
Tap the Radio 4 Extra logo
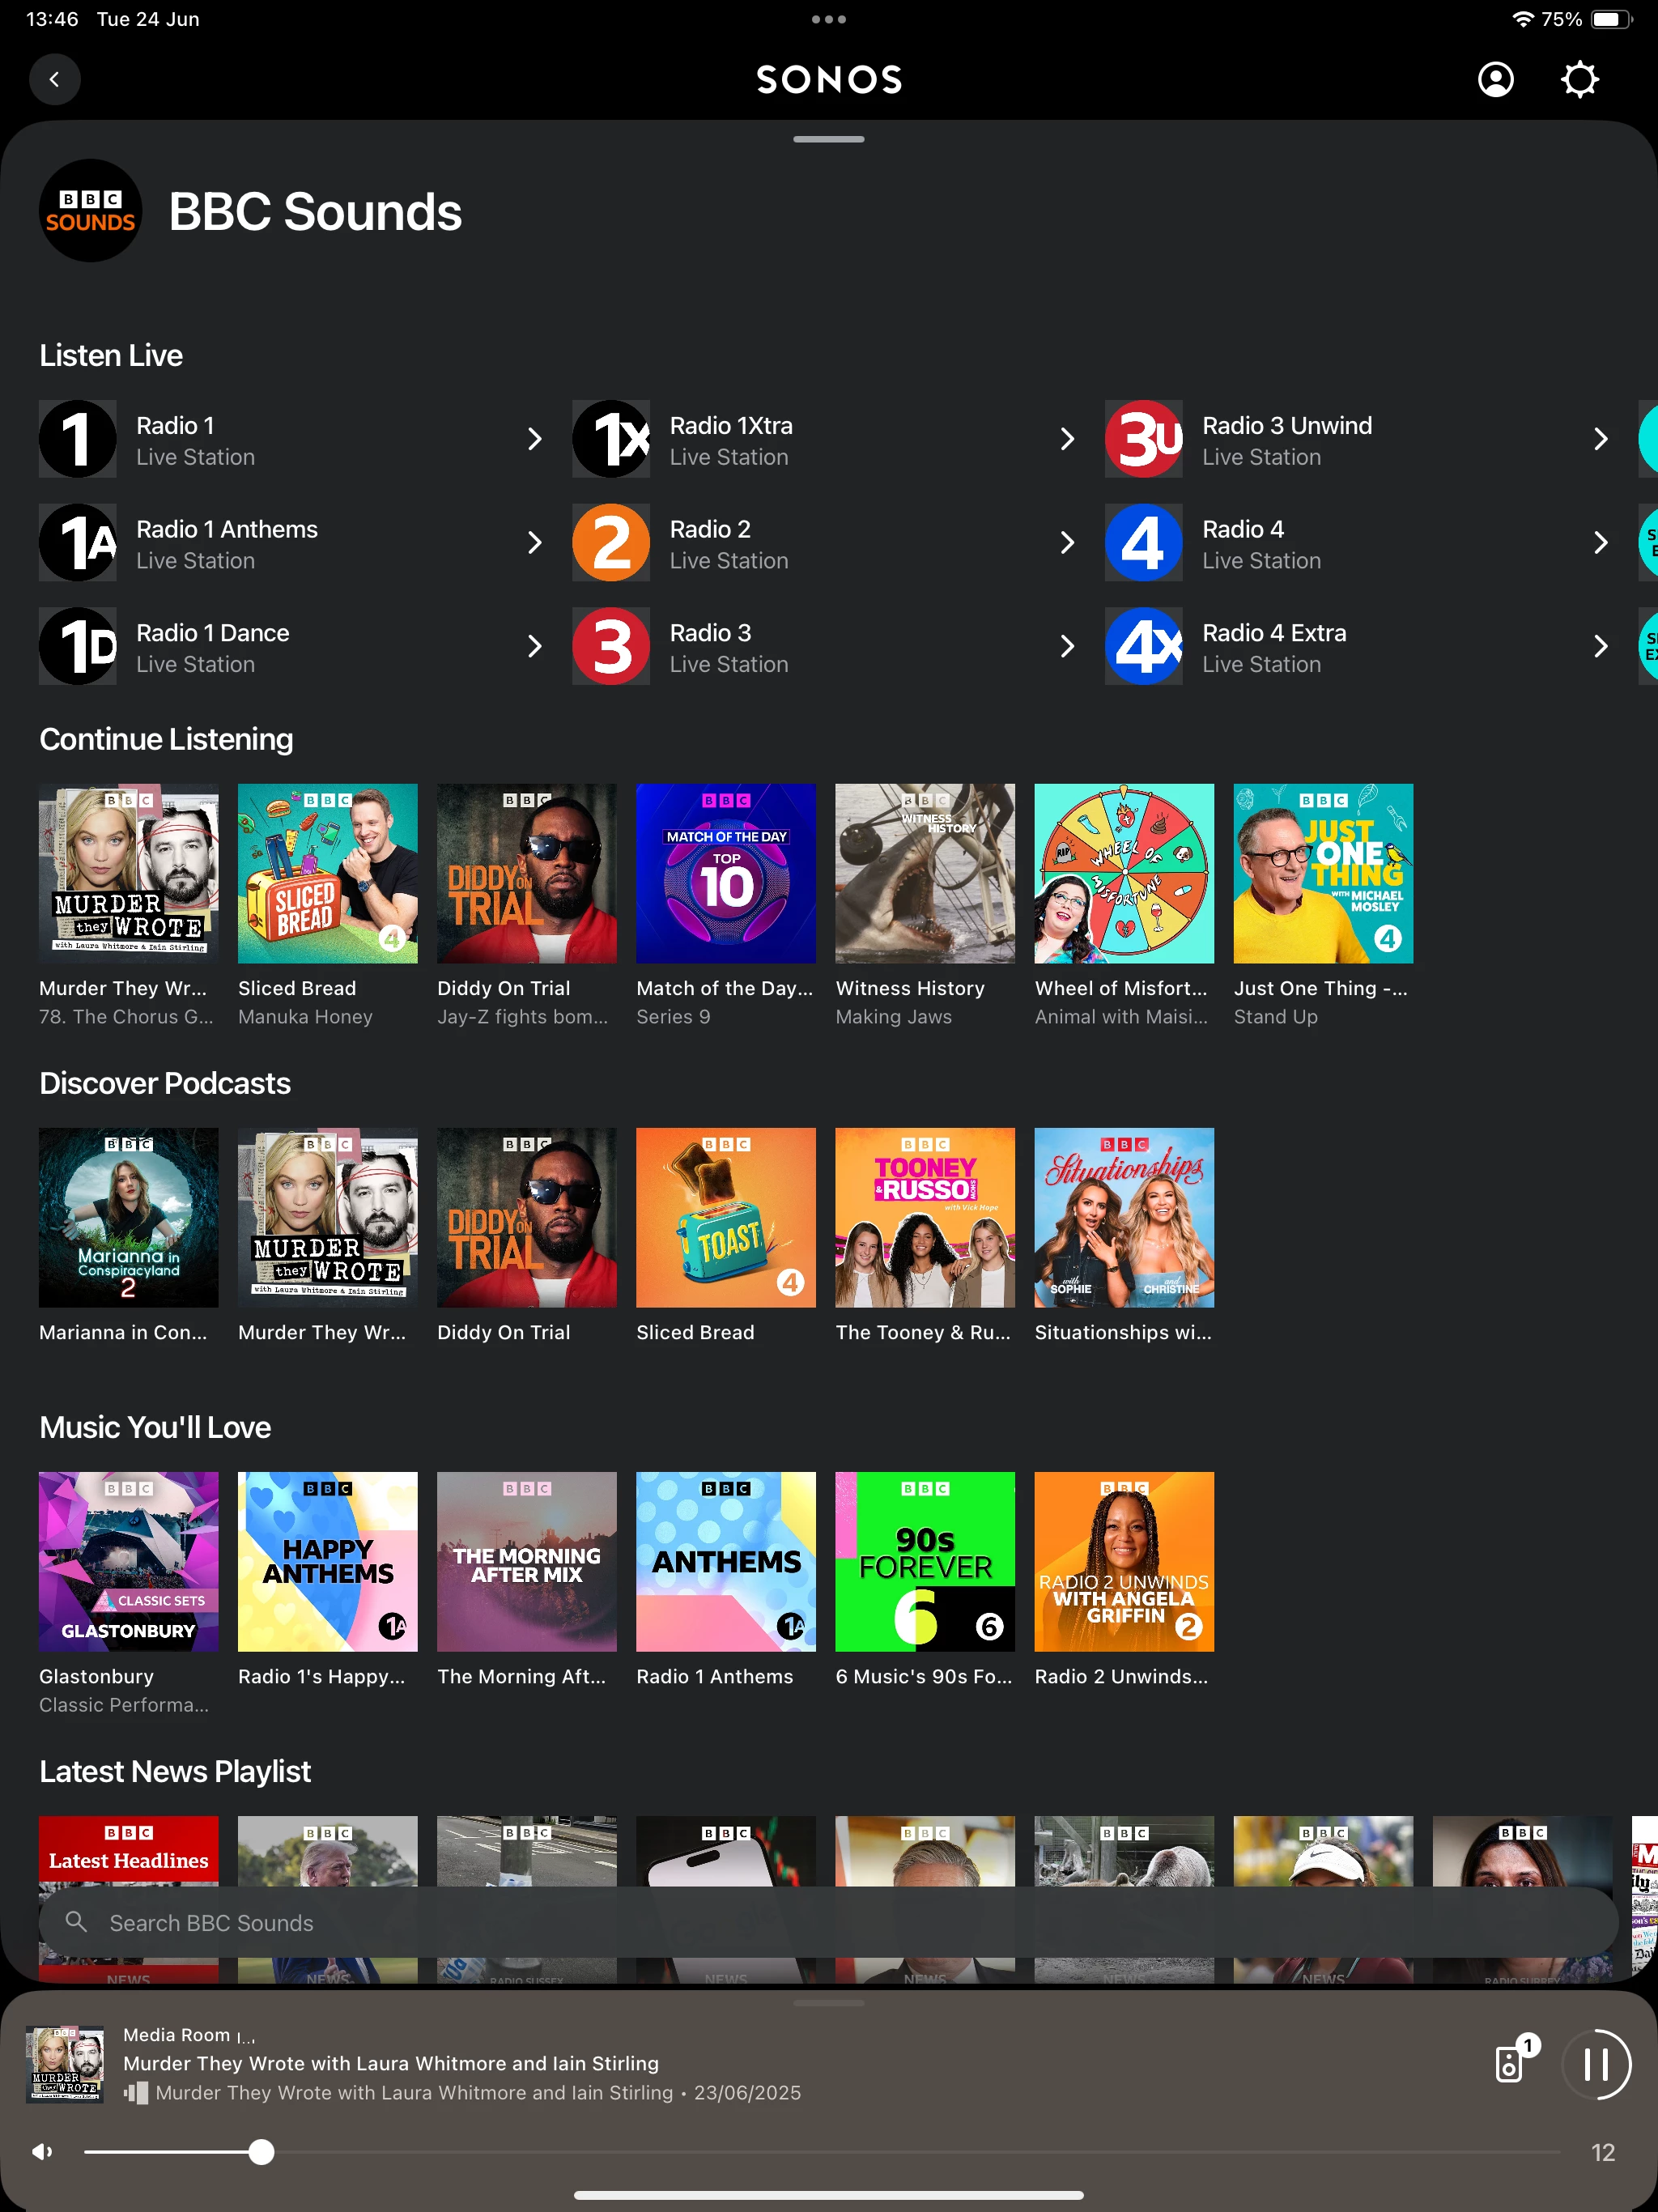(x=1144, y=646)
